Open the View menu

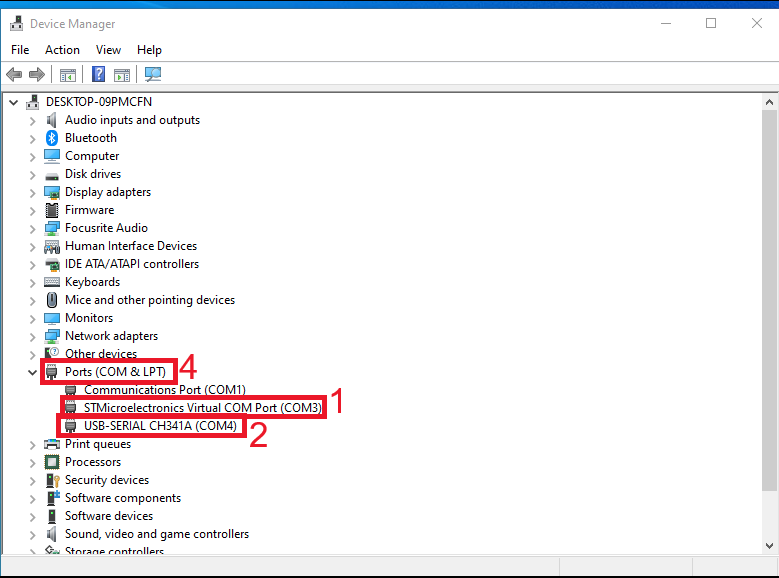point(108,50)
